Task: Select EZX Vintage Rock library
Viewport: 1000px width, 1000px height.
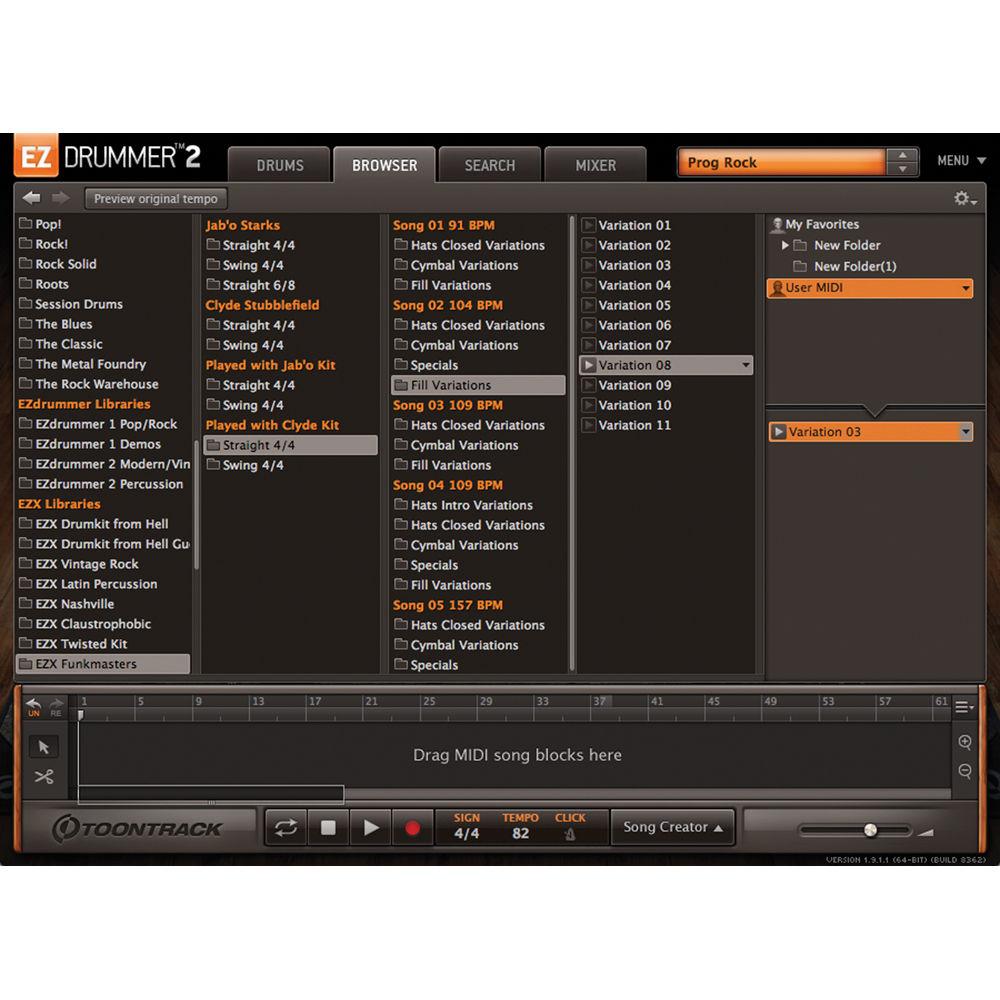Action: (x=79, y=564)
